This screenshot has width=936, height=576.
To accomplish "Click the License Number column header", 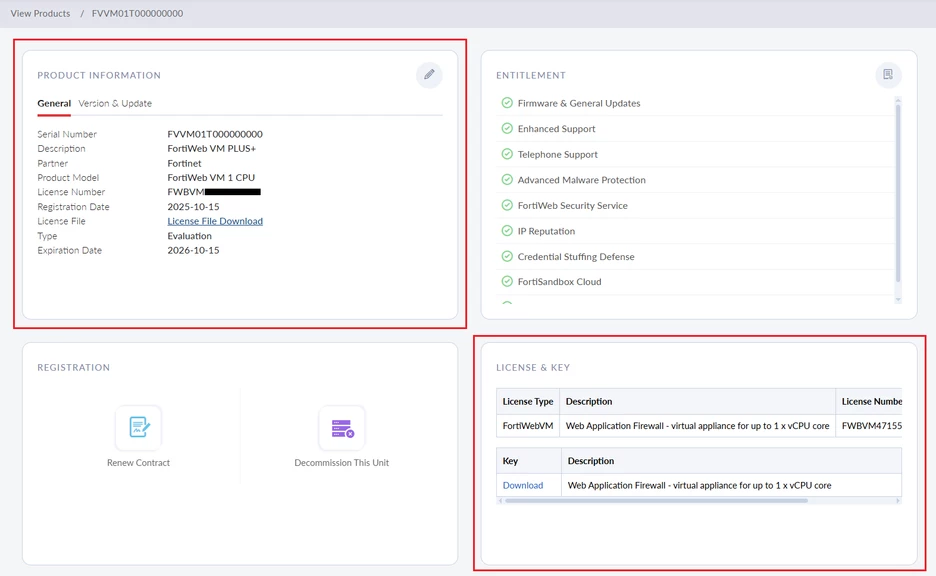I will (869, 402).
